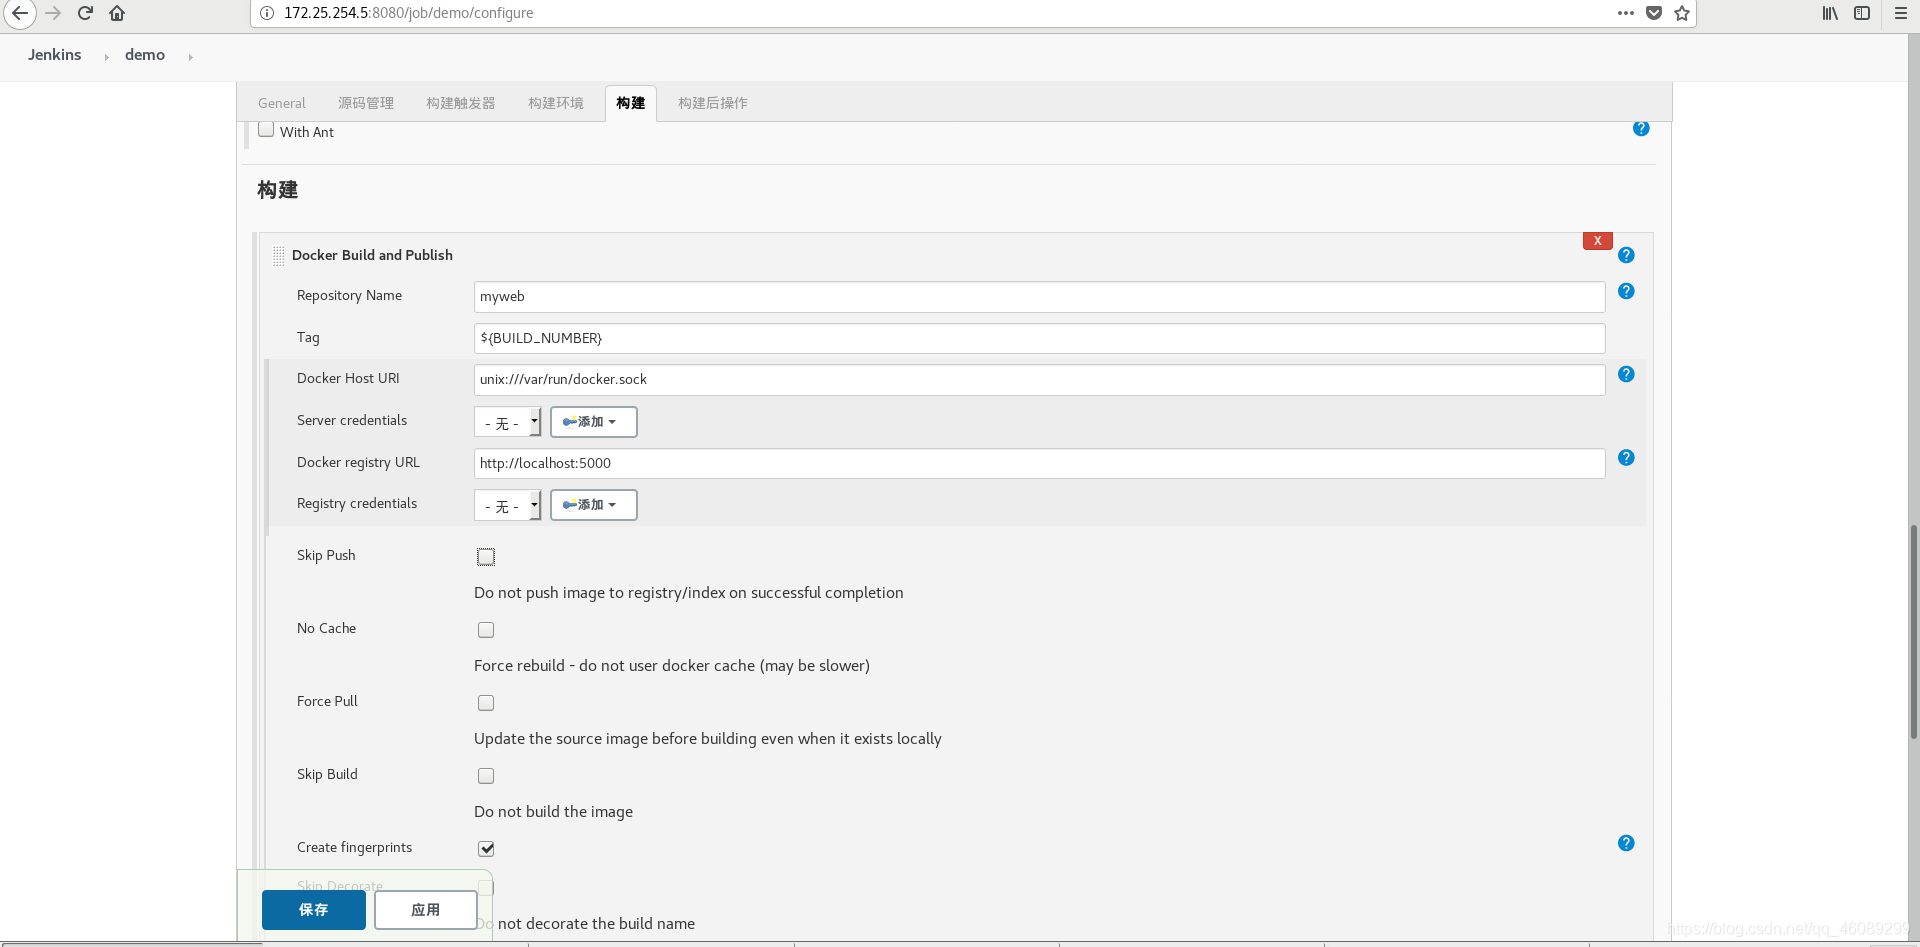The width and height of the screenshot is (1920, 947).
Task: Focus the Tag input field
Action: (x=1040, y=338)
